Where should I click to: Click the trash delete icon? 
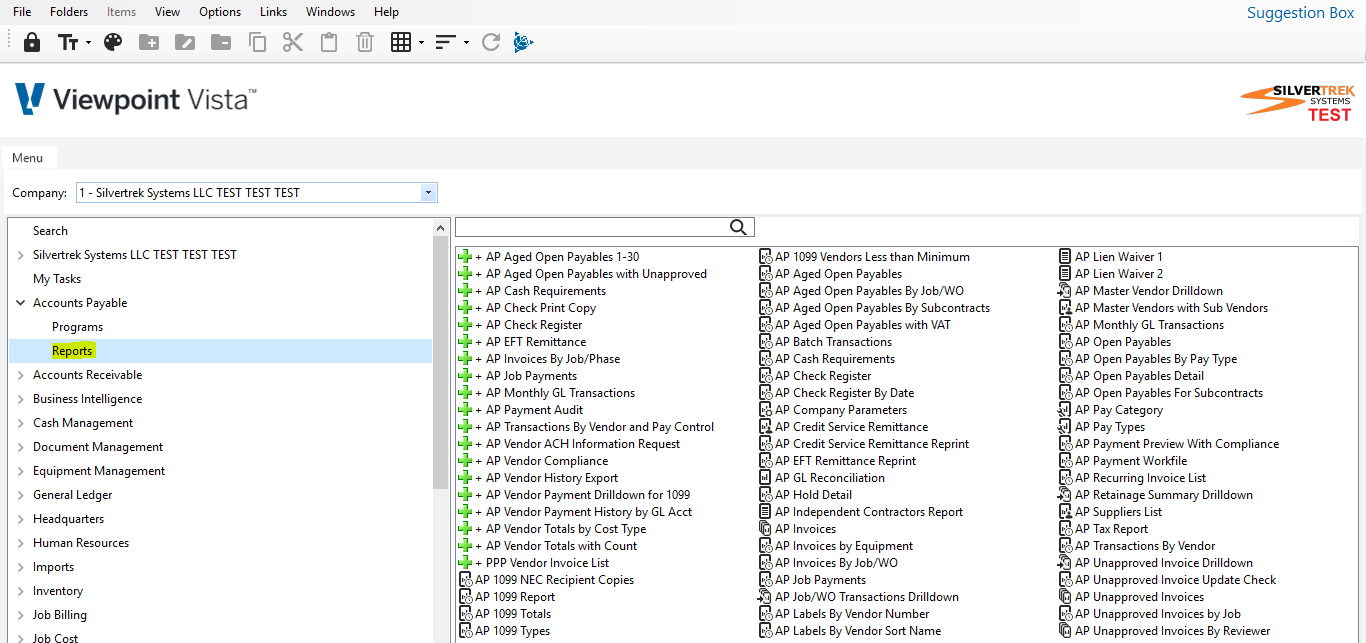(365, 42)
